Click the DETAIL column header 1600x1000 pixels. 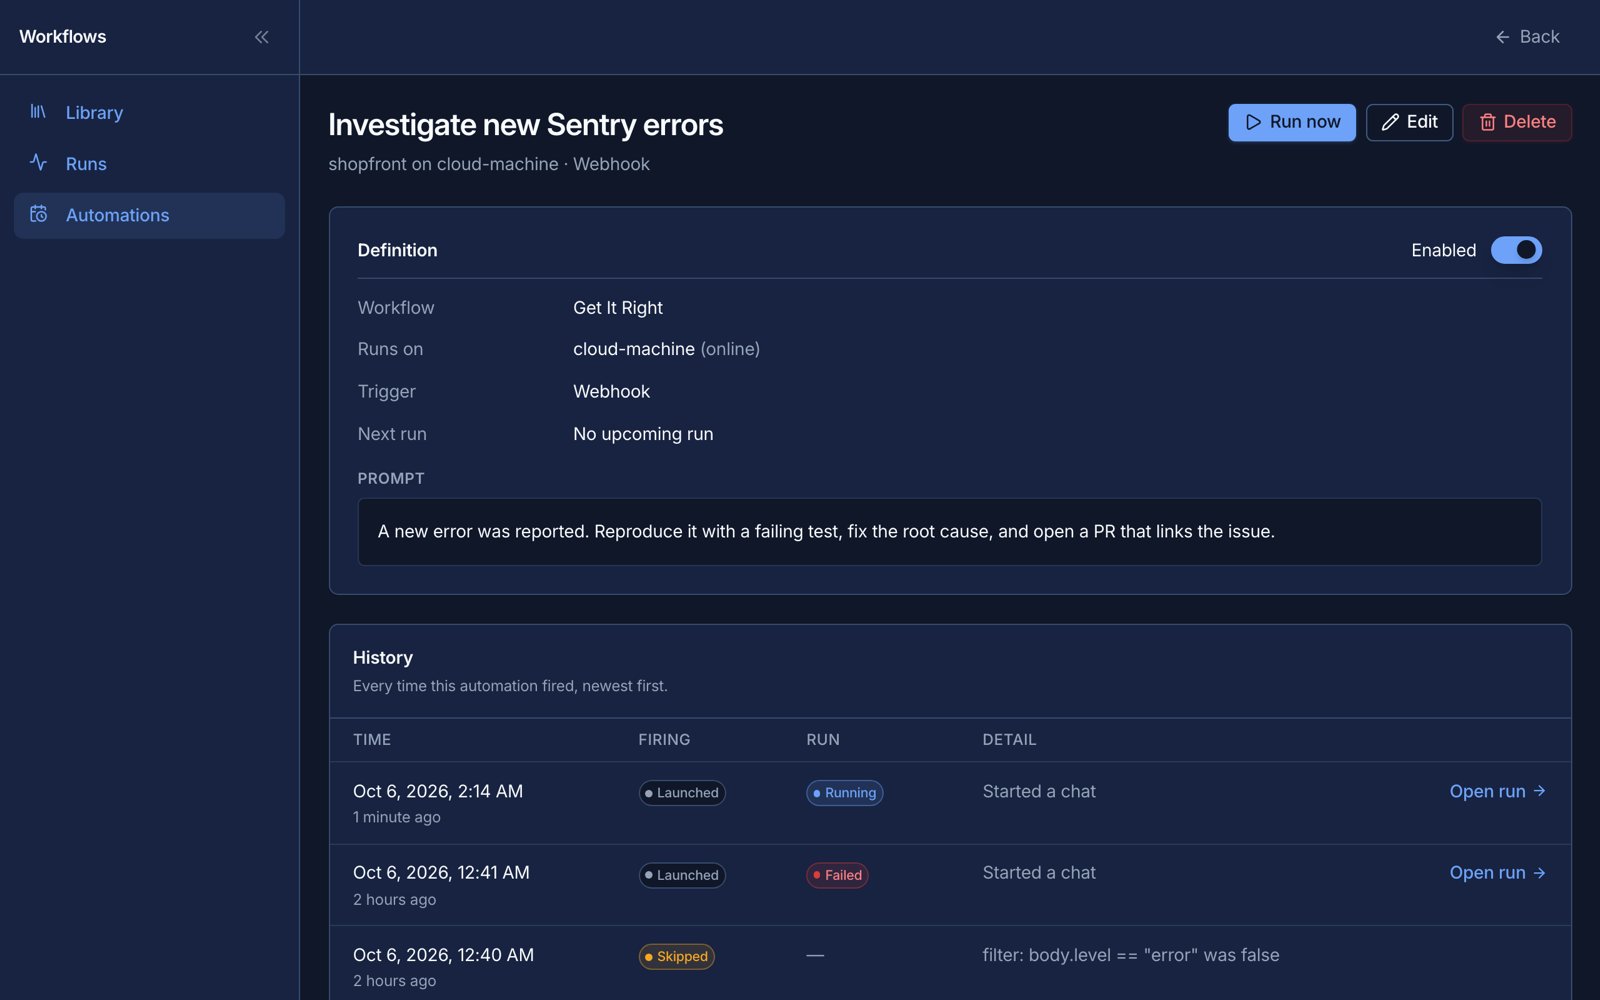pos(1009,740)
